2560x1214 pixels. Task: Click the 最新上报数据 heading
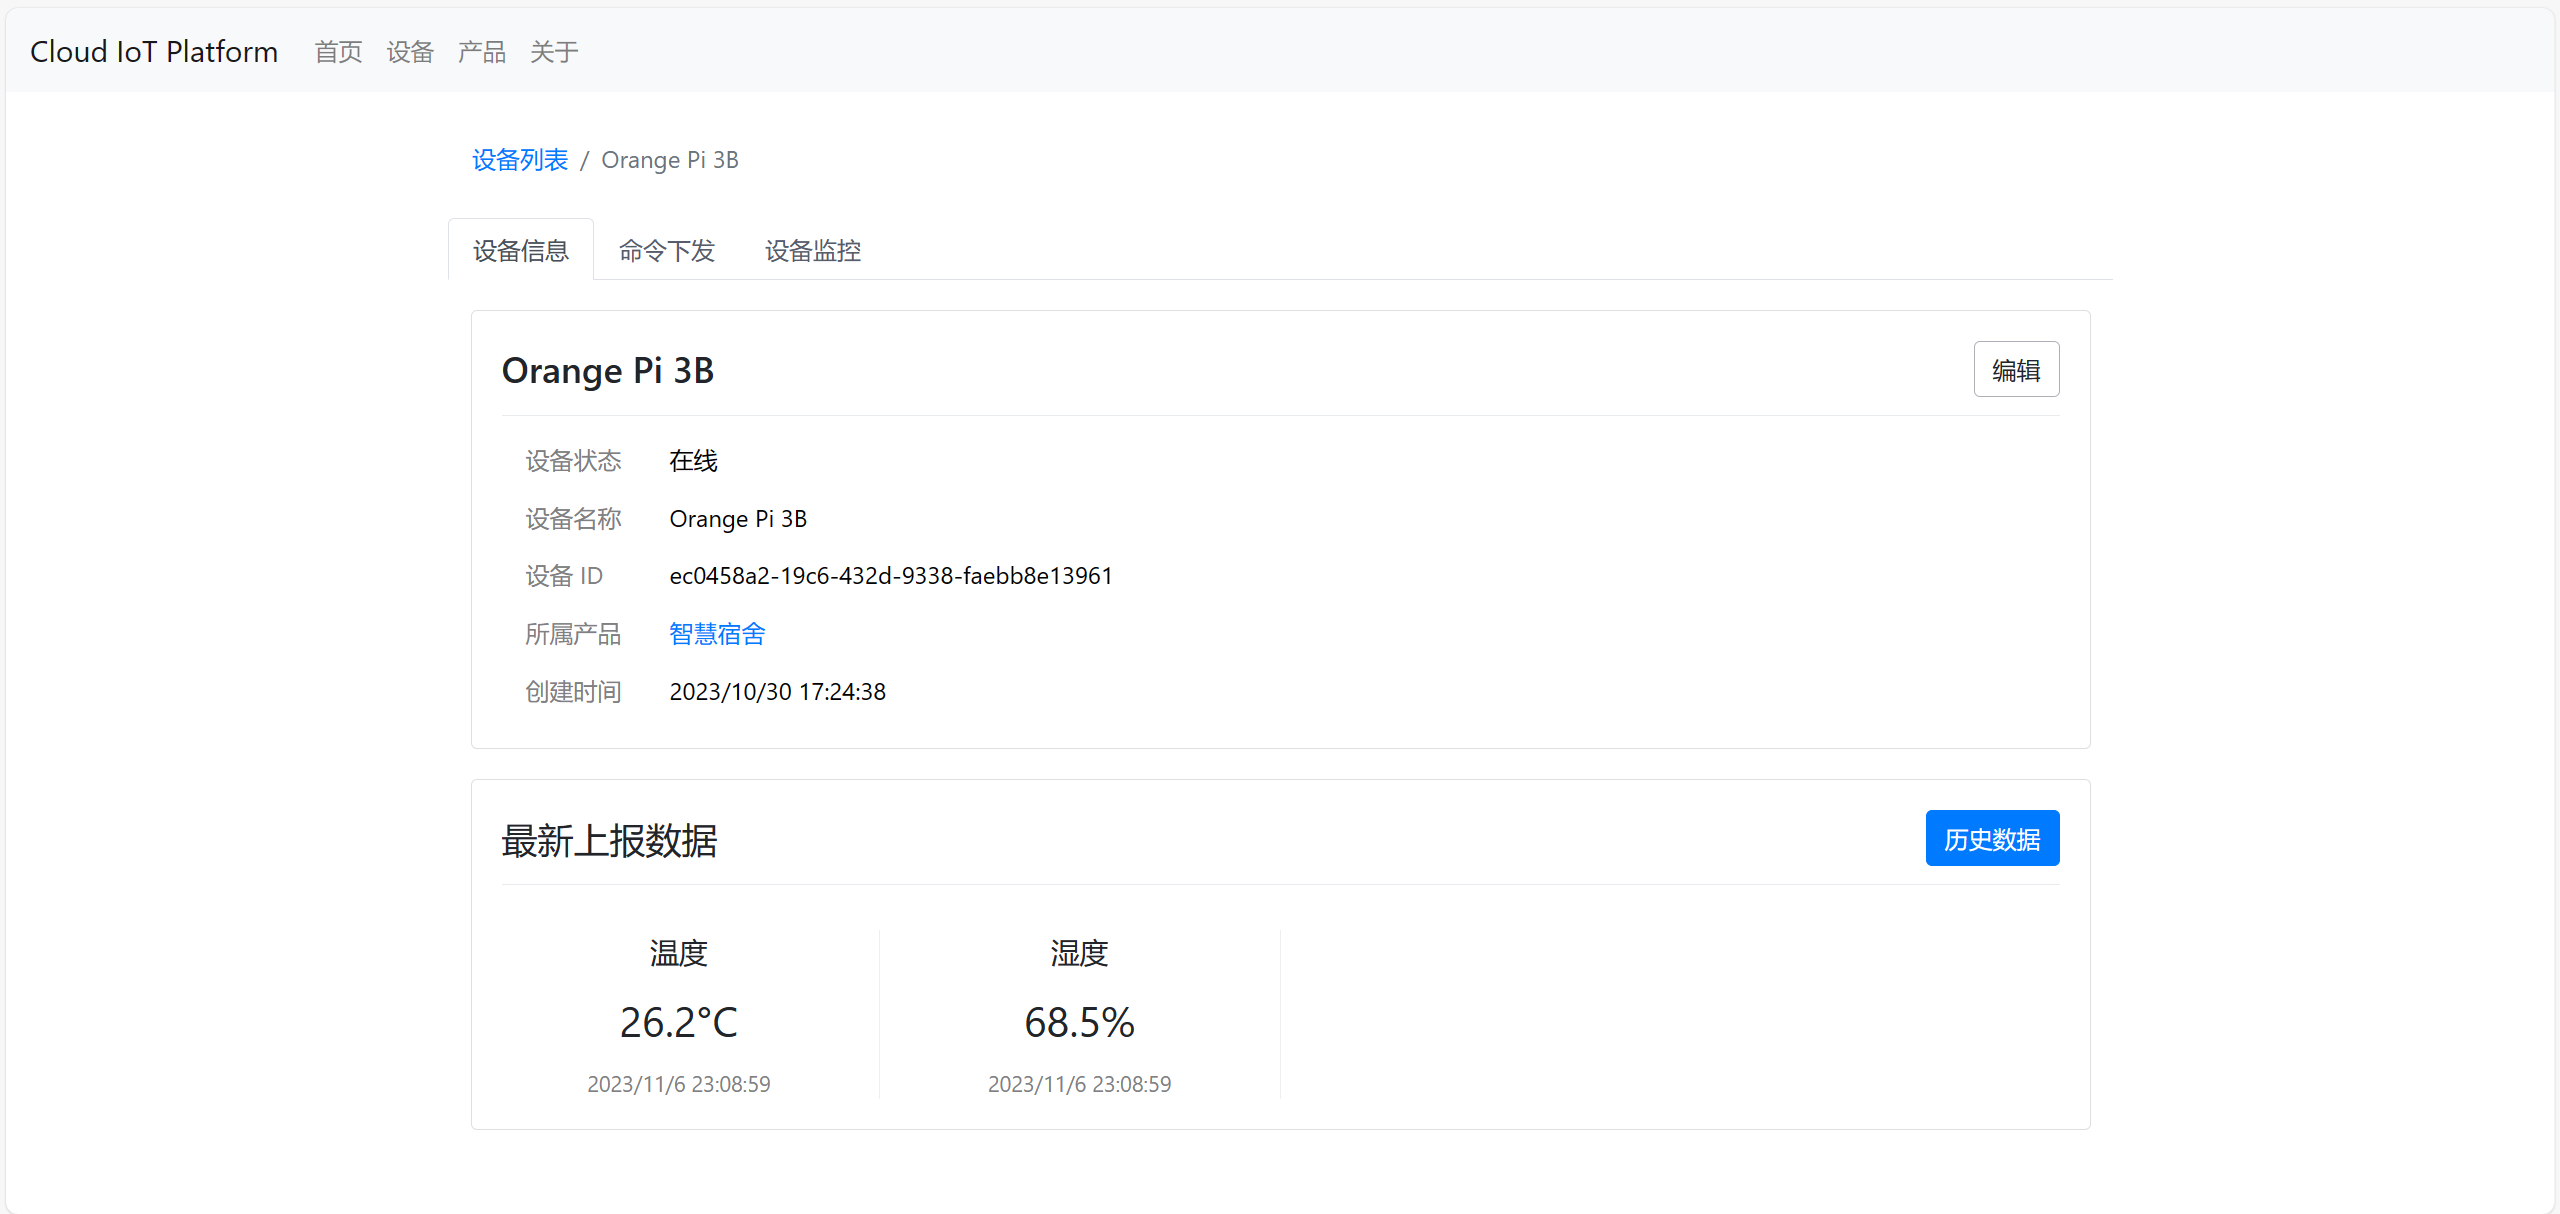click(610, 841)
